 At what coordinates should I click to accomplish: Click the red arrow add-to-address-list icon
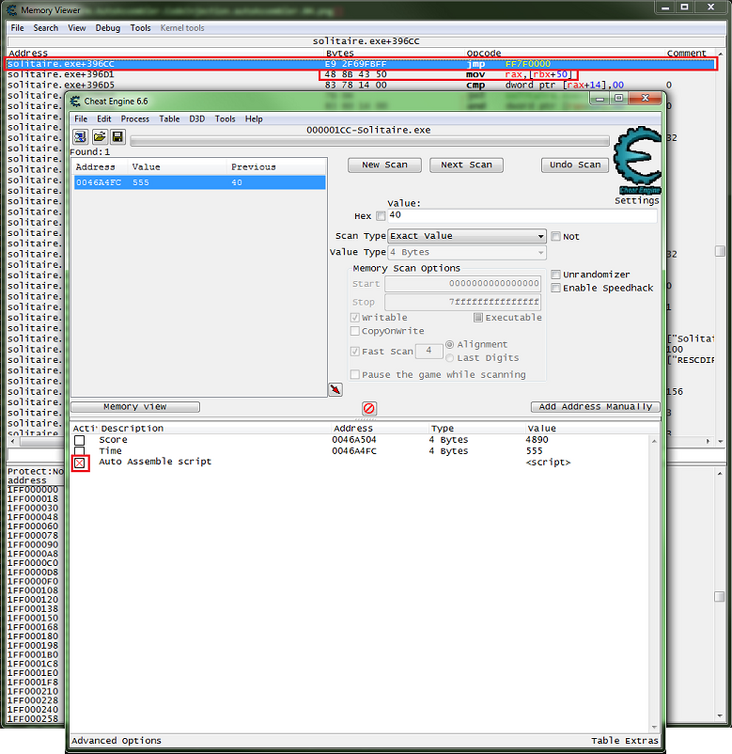pos(335,389)
